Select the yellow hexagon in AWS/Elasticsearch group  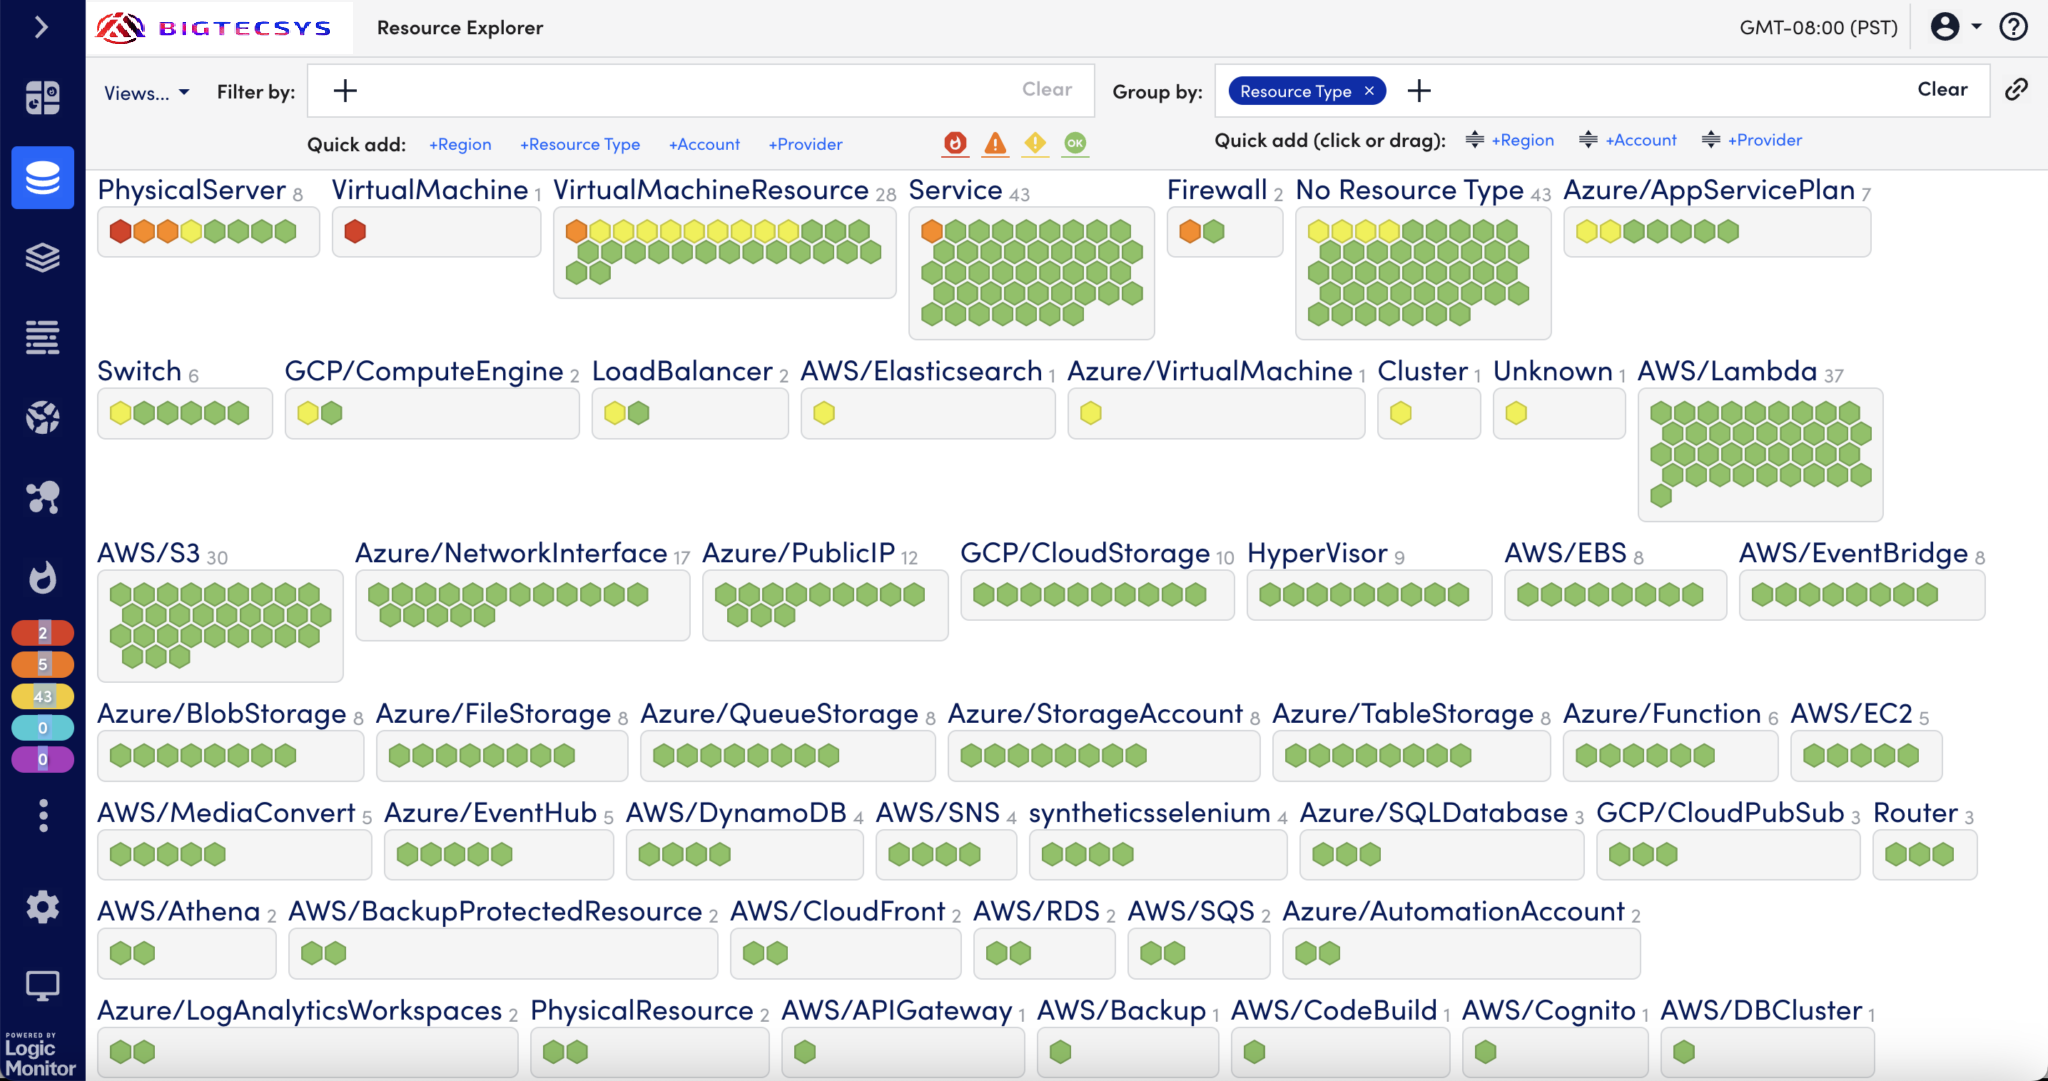824,413
